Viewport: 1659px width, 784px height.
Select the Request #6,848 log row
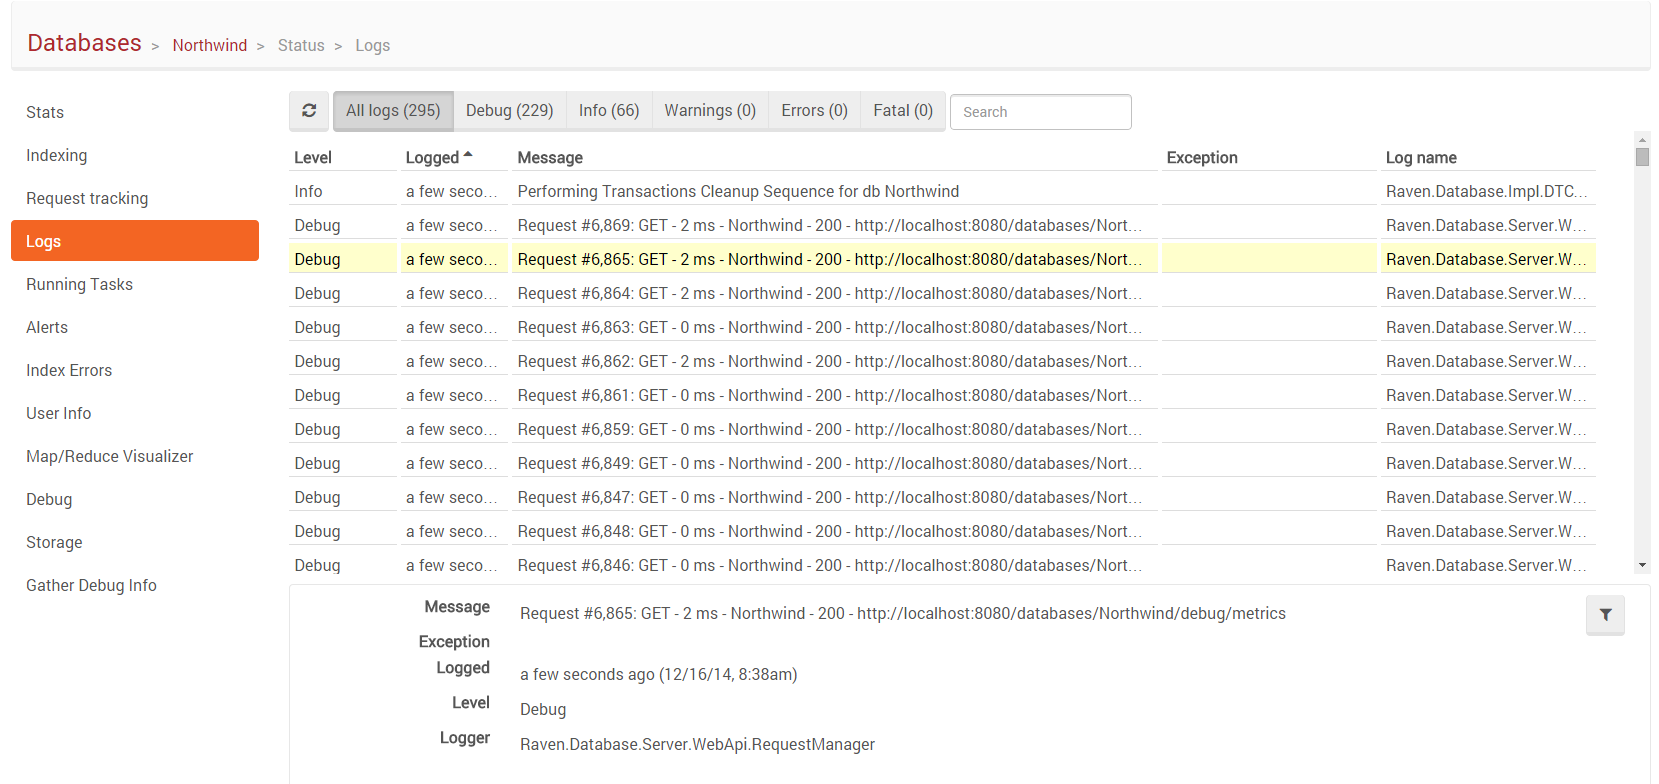click(942, 531)
